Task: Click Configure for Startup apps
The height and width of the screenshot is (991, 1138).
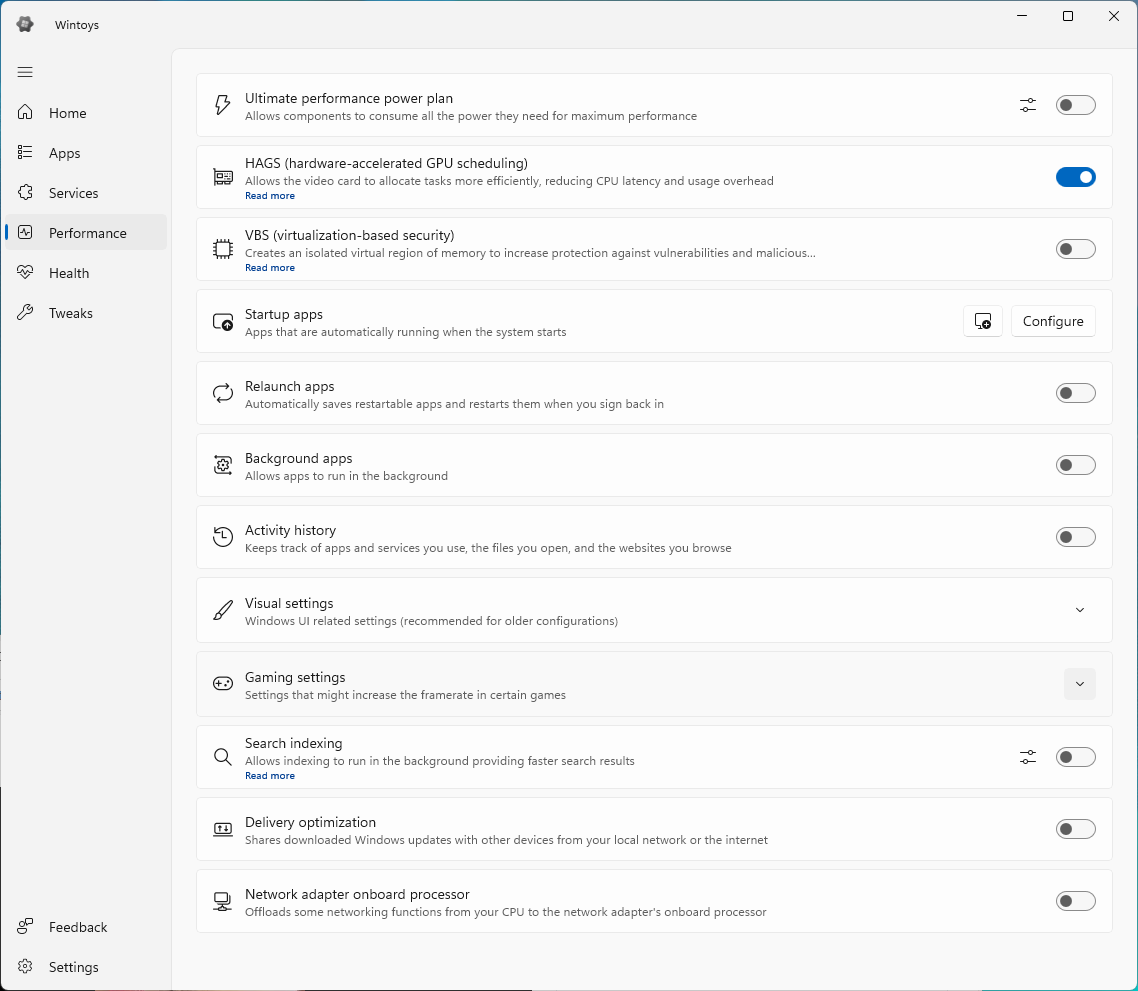Action: click(1053, 321)
